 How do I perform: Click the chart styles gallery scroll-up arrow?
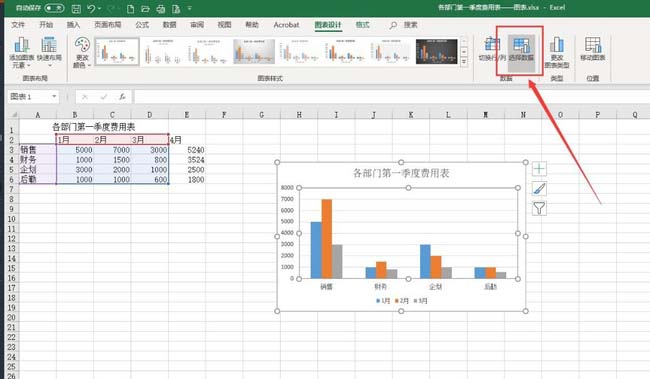[x=464, y=41]
